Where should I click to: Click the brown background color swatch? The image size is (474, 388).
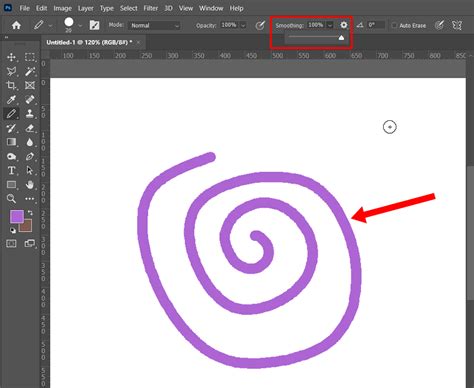[x=26, y=226]
